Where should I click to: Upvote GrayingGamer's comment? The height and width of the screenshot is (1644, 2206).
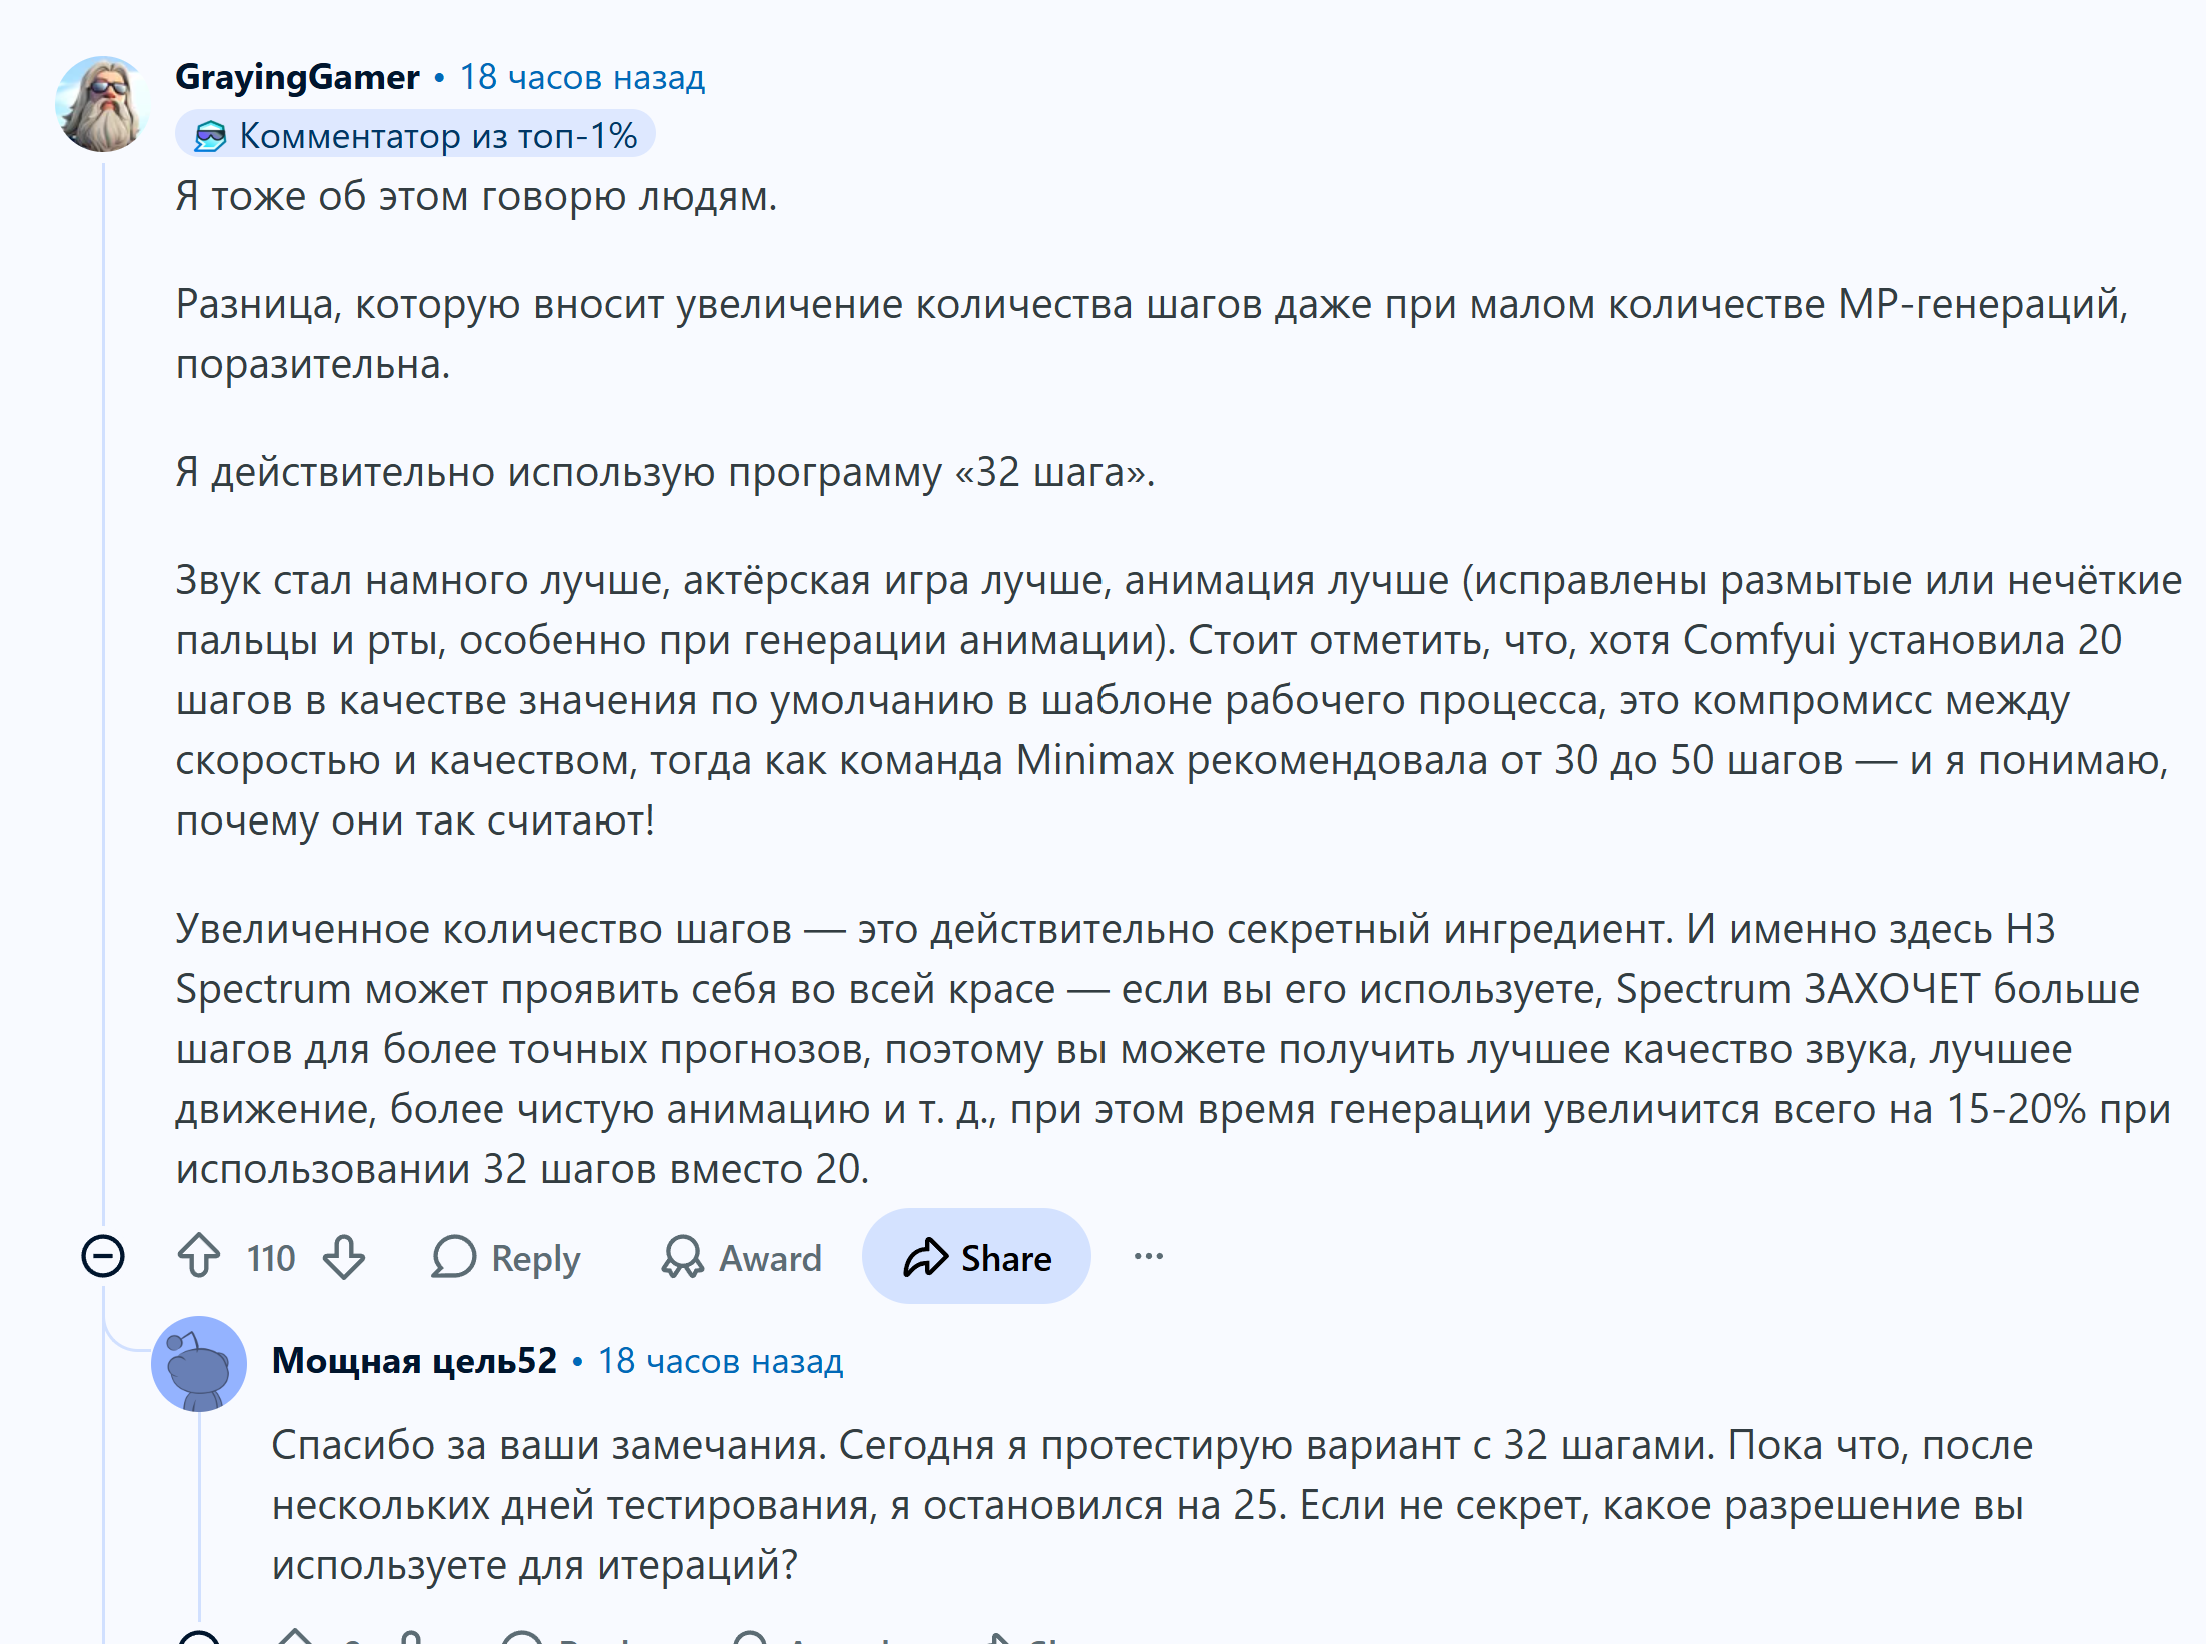[x=199, y=1257]
